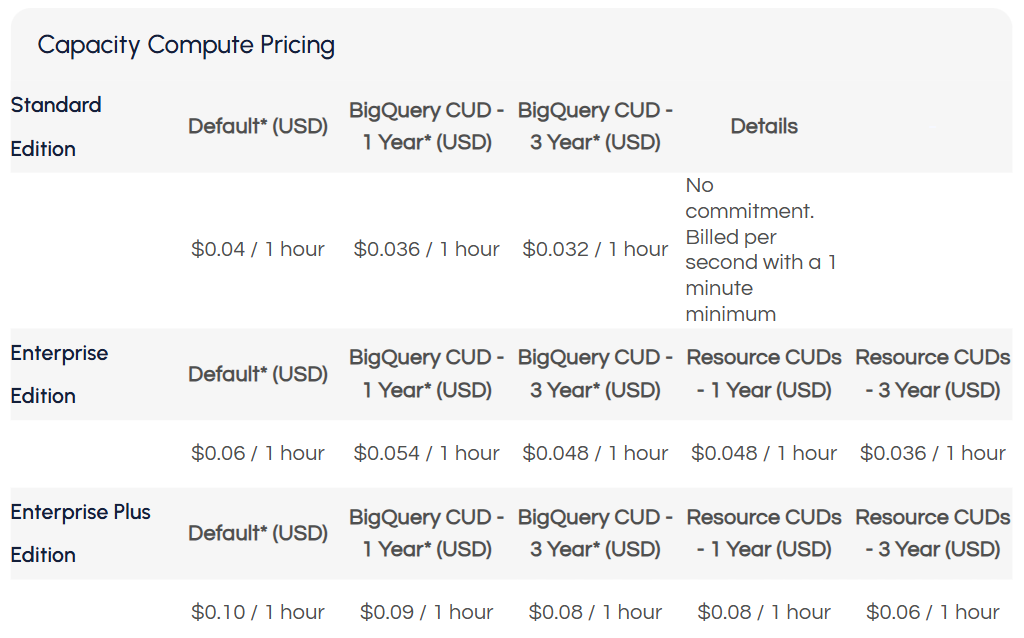Screen dimensions: 1024x638
Task: Click the $0.10 / 1 hour price
Action: 258,612
